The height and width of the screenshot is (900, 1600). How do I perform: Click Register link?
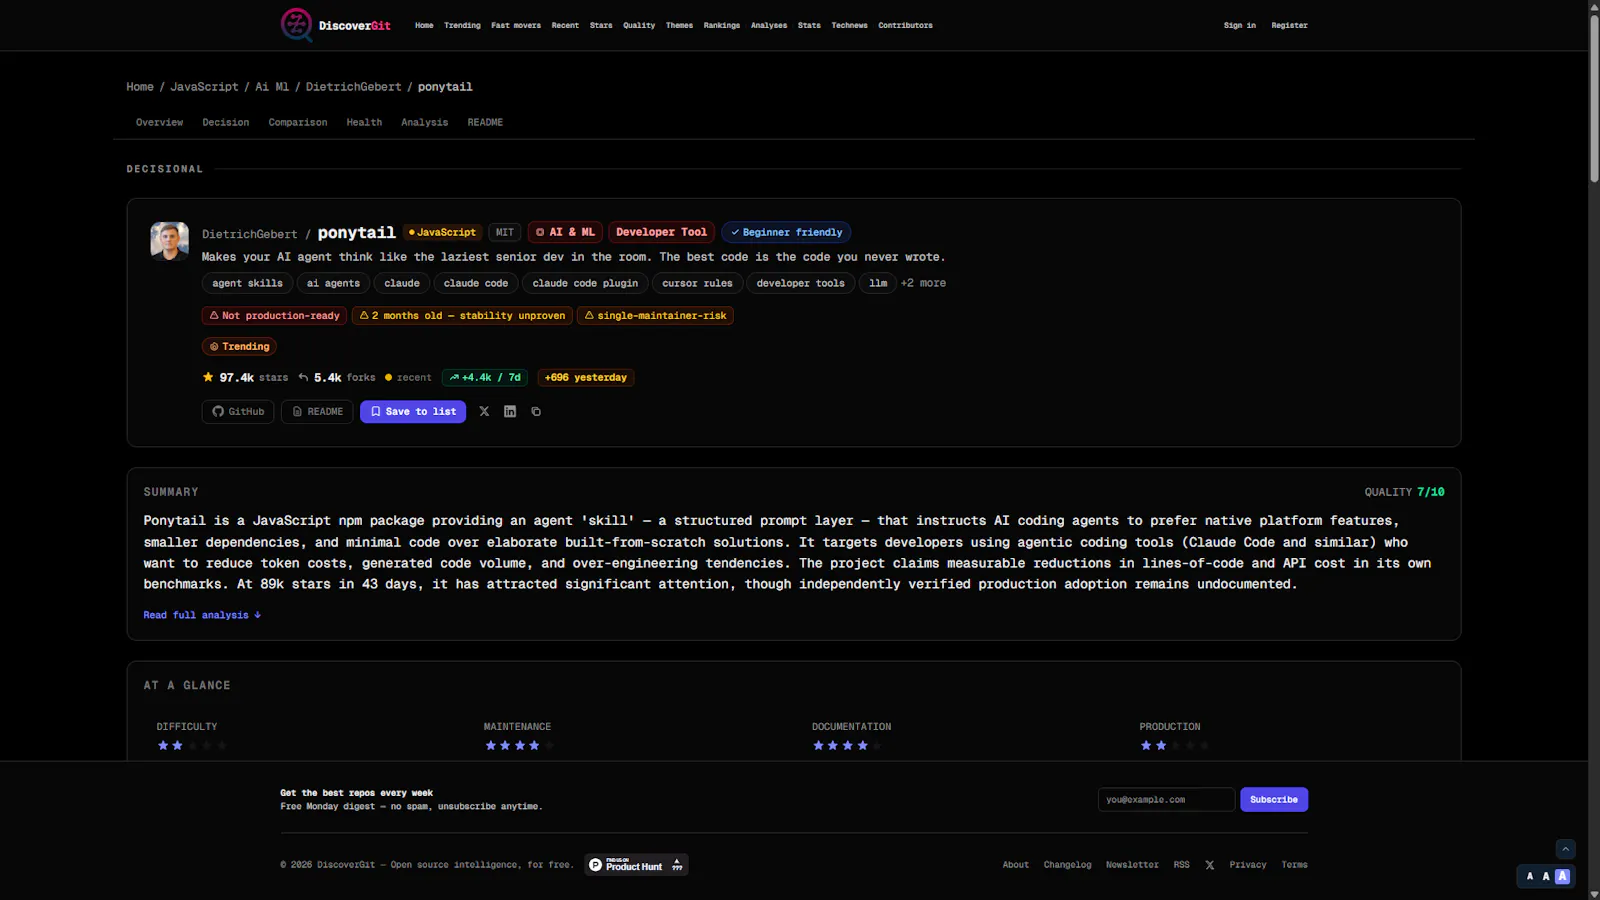(1289, 25)
